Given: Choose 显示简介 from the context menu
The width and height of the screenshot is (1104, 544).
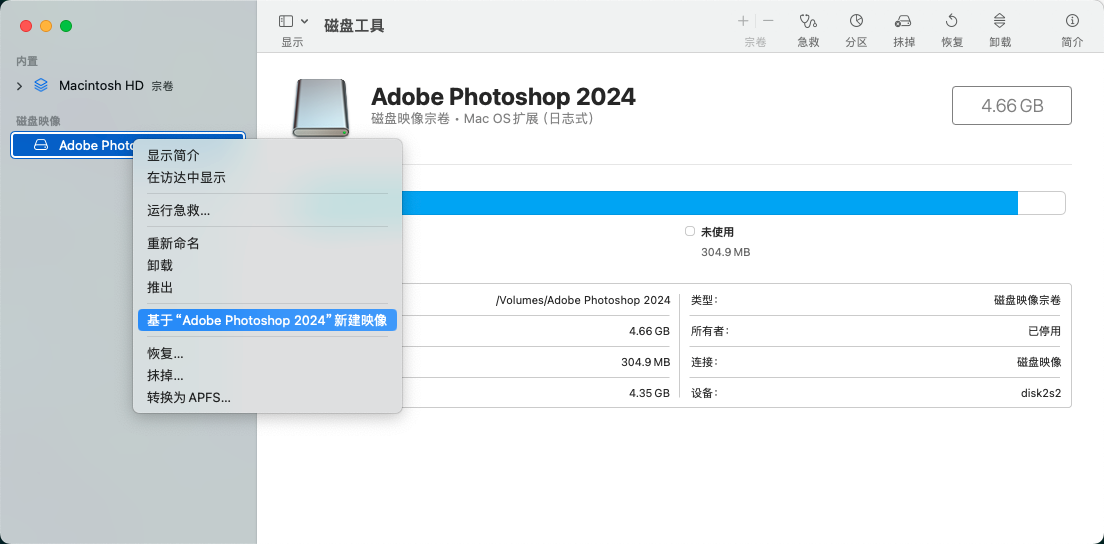Looking at the screenshot, I should click(x=173, y=156).
